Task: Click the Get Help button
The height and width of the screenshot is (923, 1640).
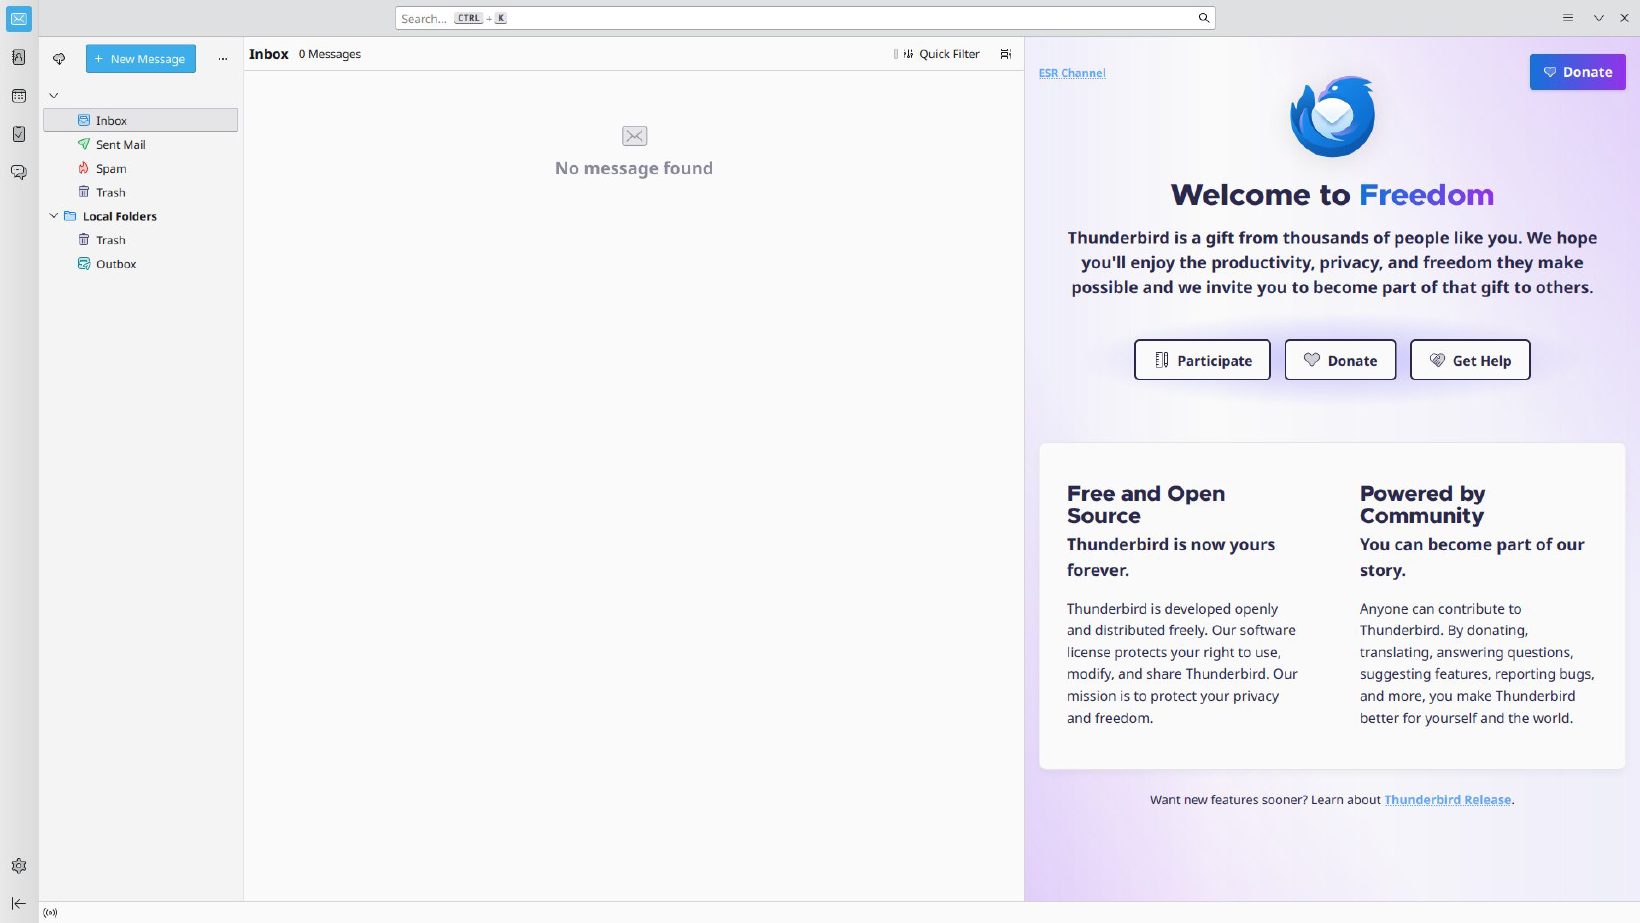Action: [1470, 360]
